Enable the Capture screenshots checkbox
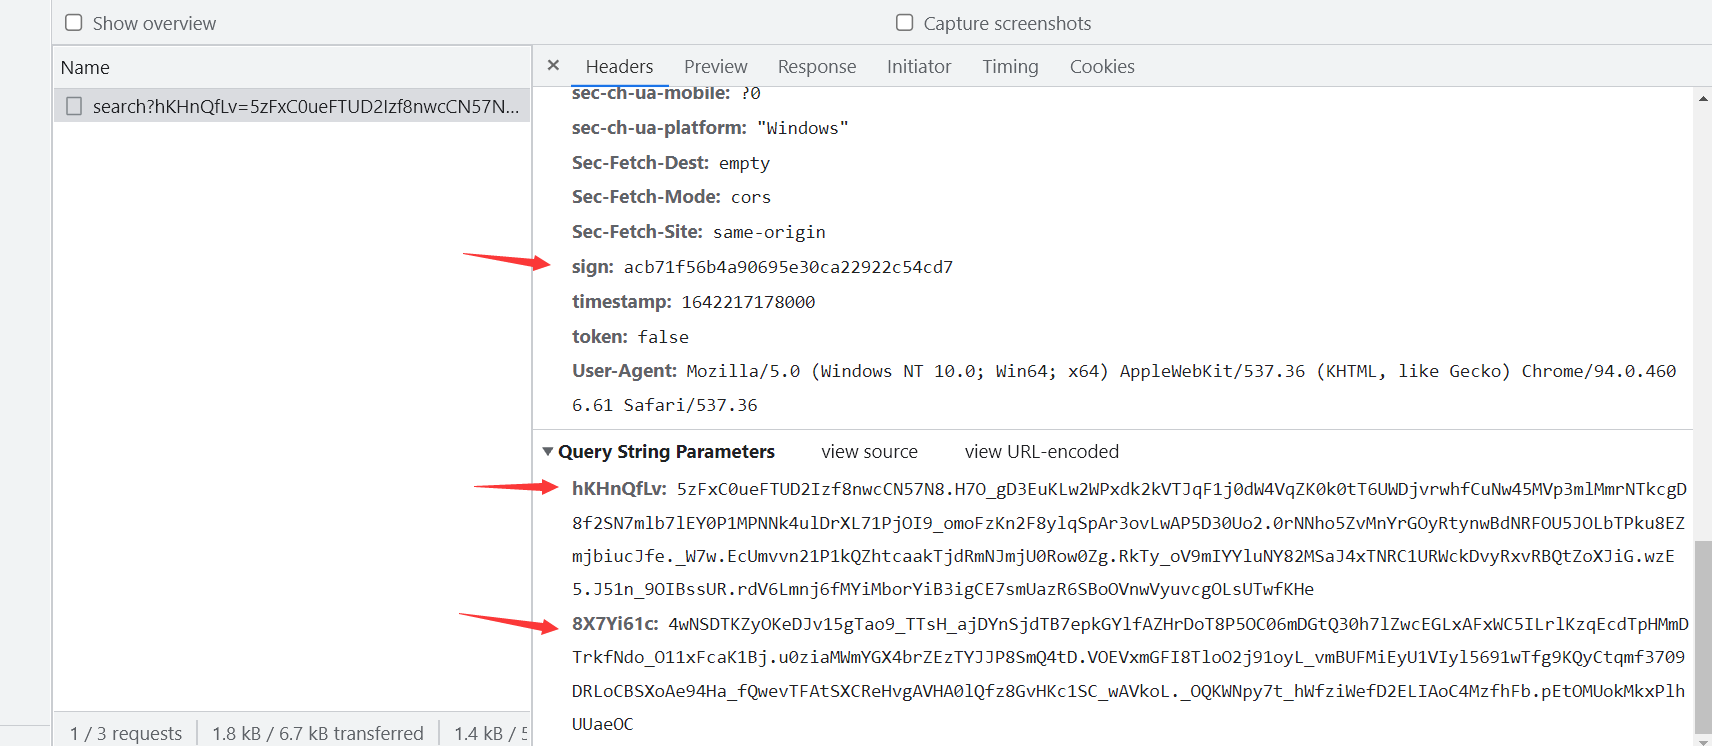This screenshot has height=746, width=1712. click(x=905, y=22)
